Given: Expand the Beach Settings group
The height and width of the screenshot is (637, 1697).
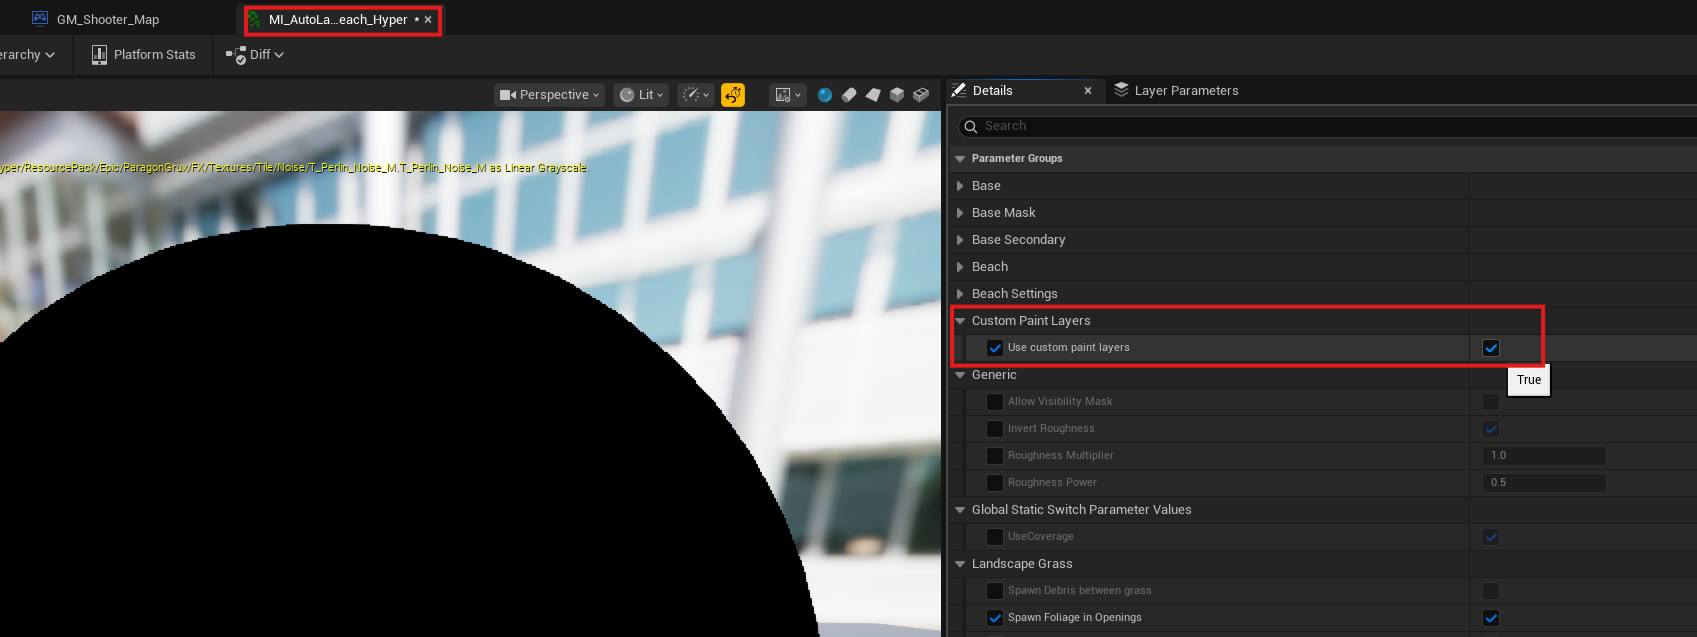Looking at the screenshot, I should coord(960,294).
